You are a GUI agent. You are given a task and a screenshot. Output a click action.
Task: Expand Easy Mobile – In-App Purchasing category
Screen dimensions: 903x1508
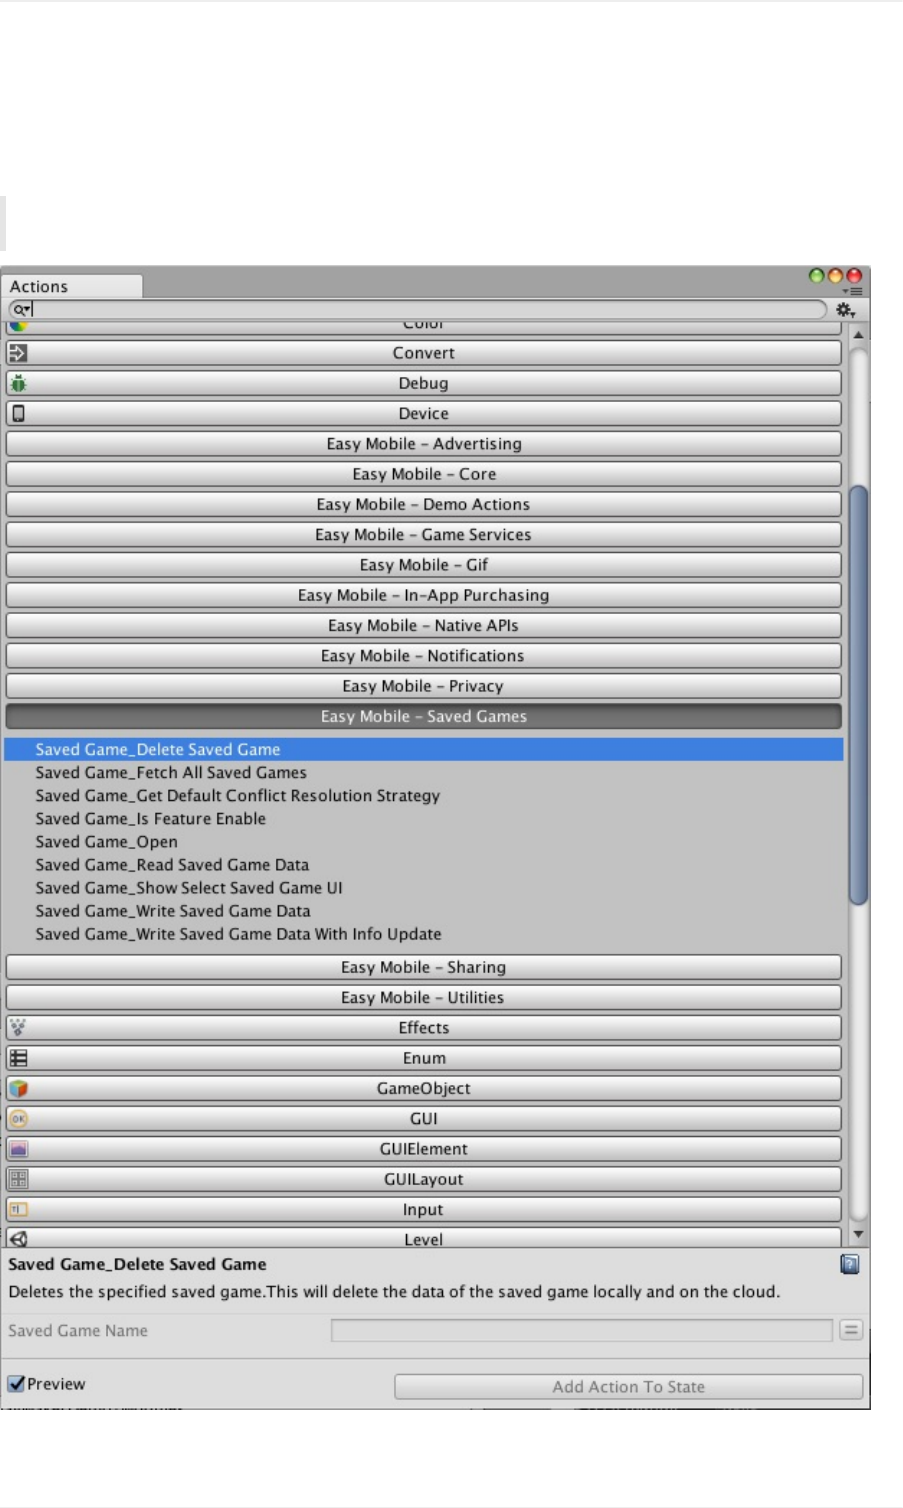[x=423, y=595]
